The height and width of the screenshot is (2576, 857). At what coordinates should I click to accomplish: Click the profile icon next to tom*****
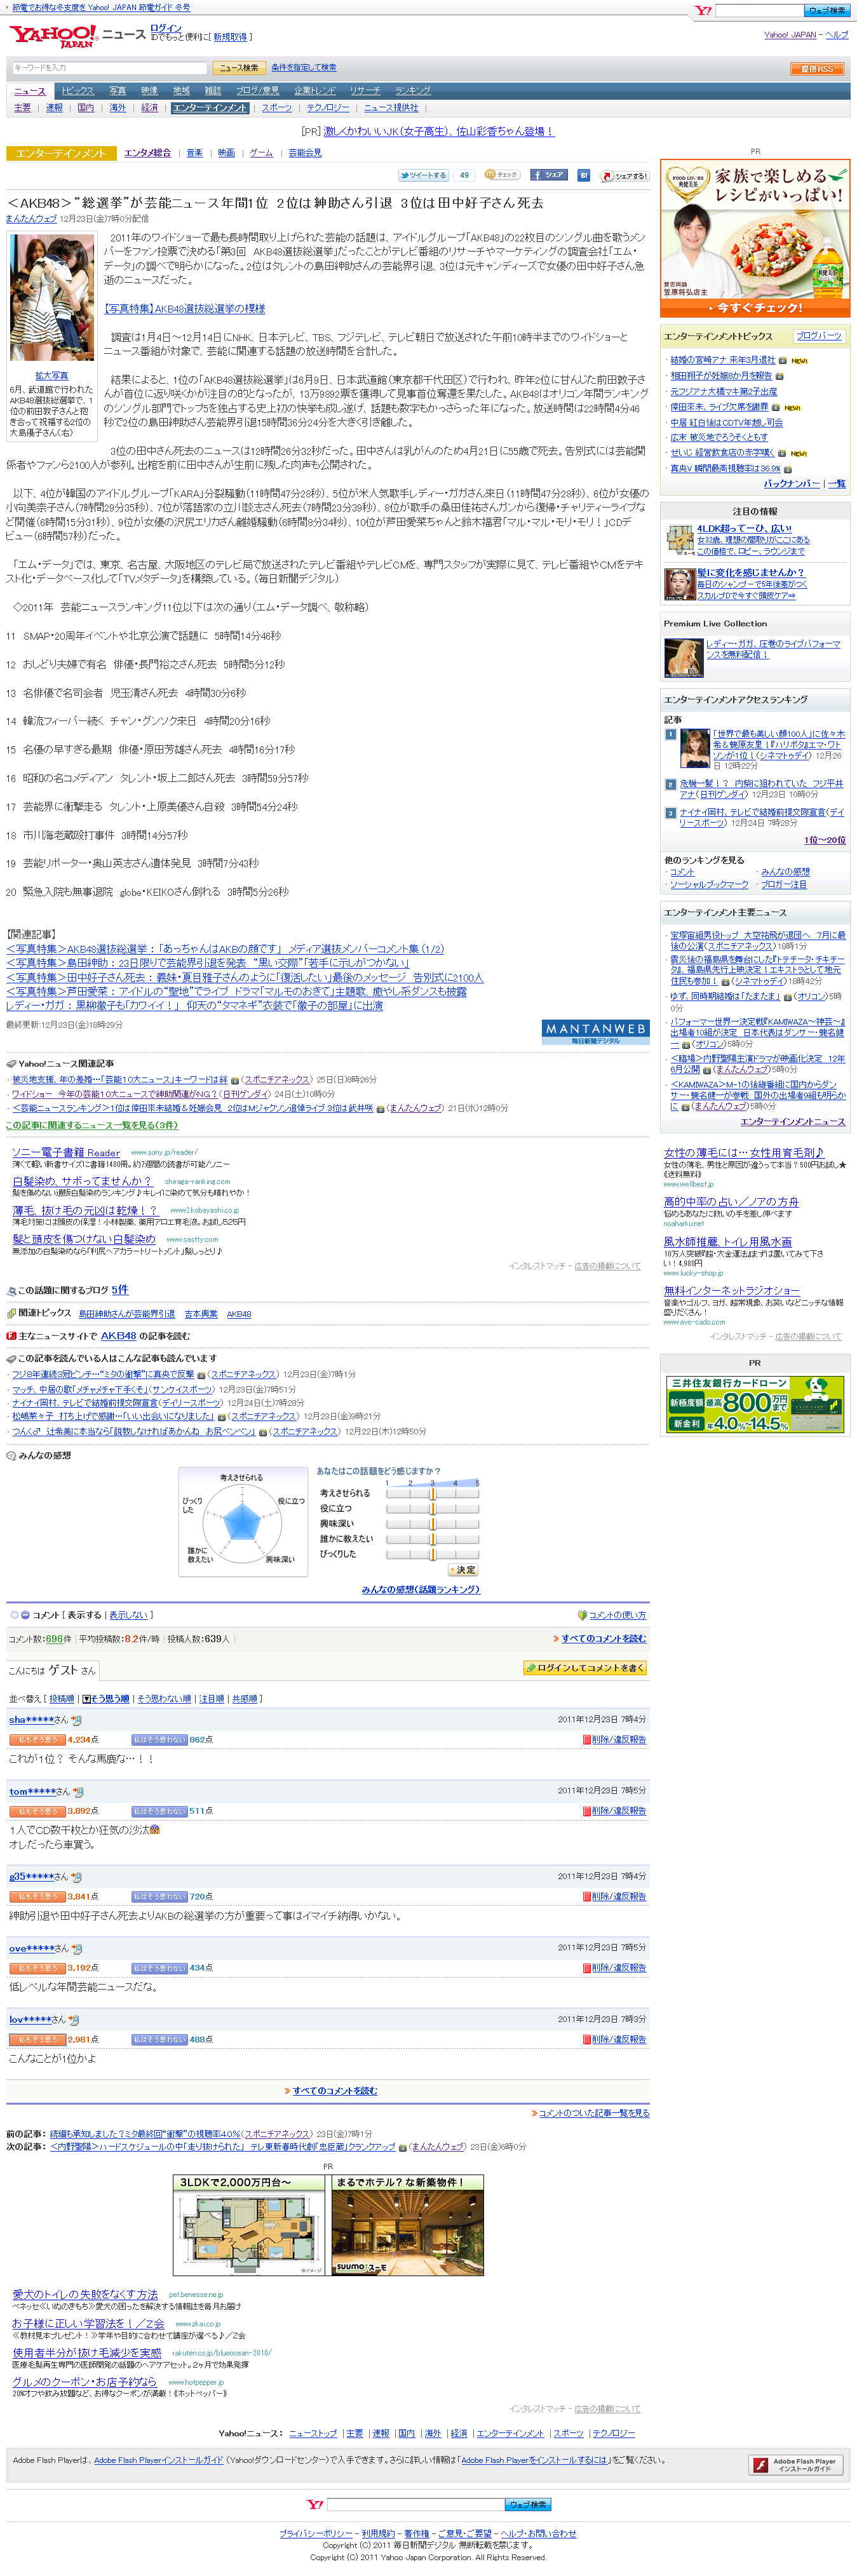[x=79, y=1791]
